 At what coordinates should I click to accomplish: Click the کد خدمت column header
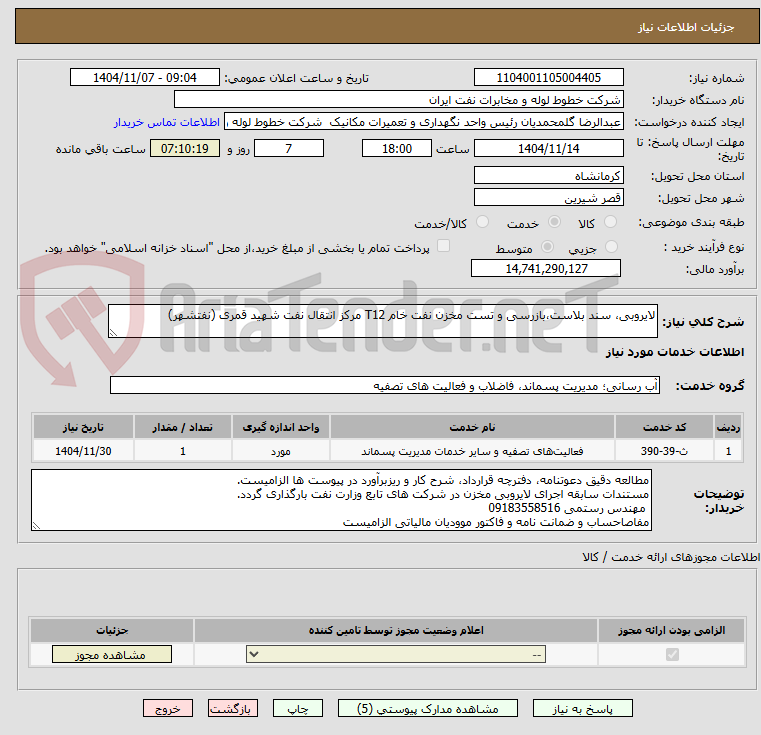tap(664, 427)
